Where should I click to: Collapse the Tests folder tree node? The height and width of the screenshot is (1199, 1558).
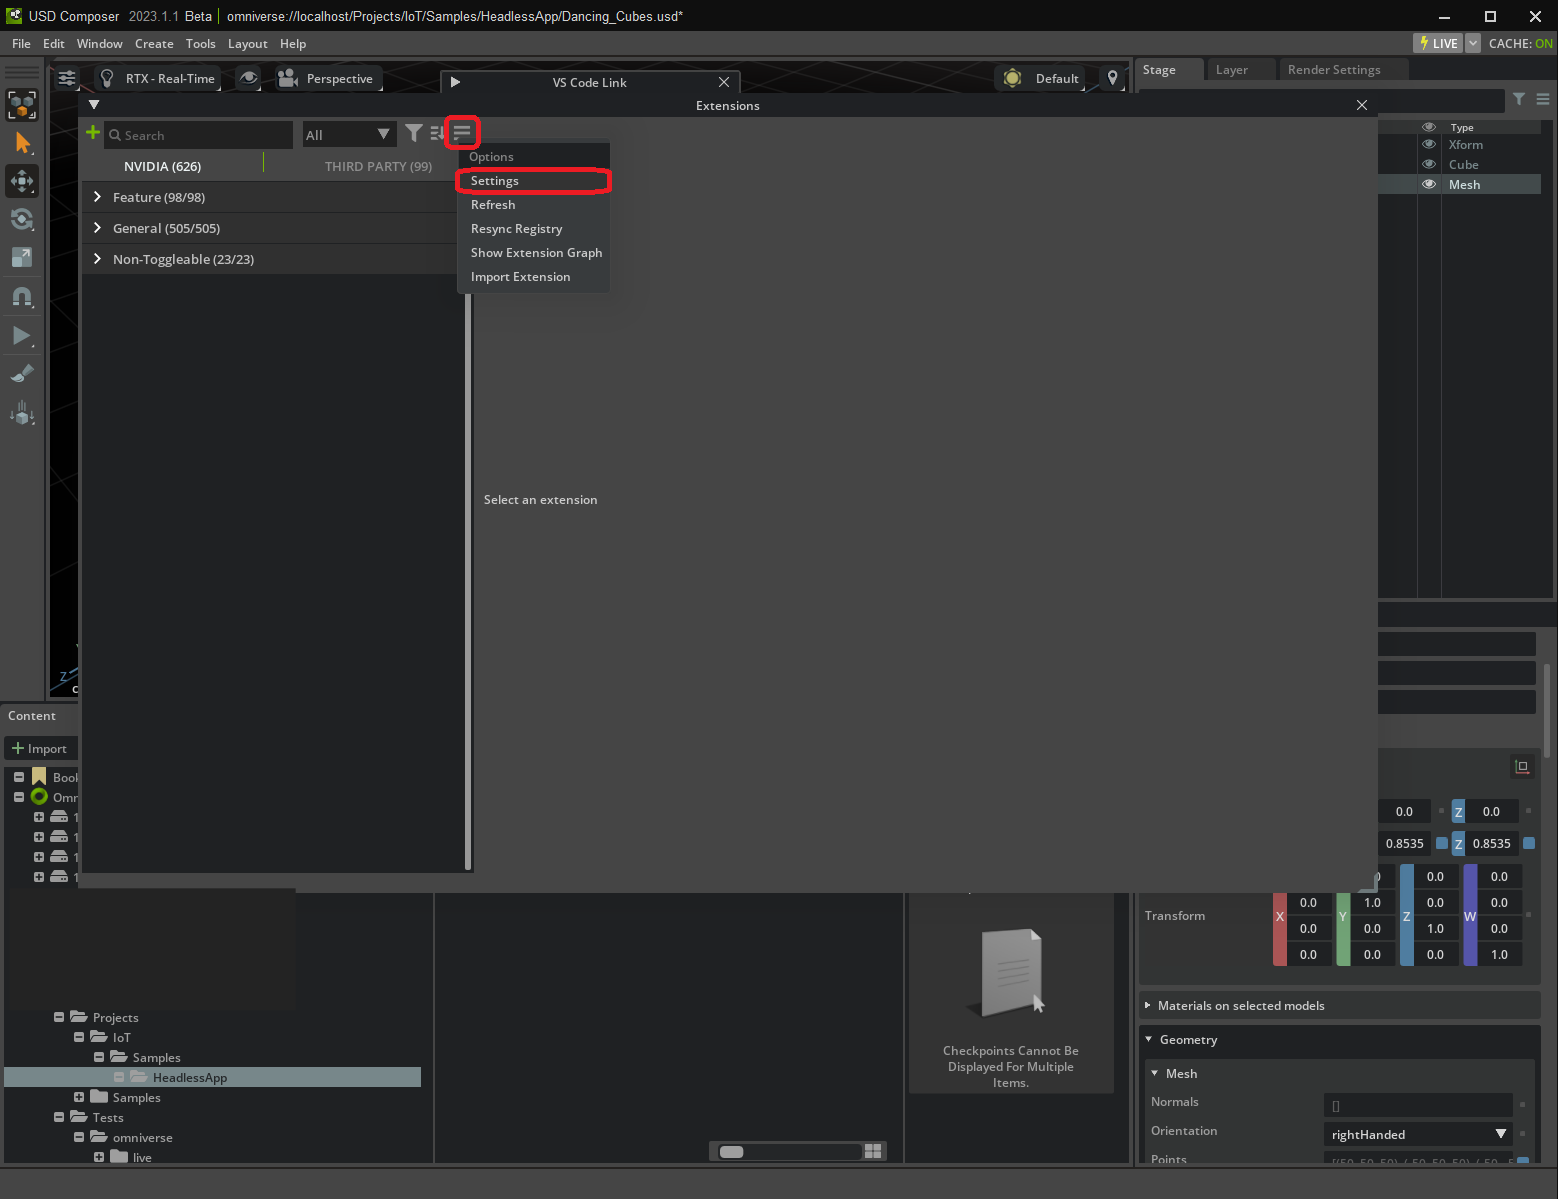[59, 1117]
